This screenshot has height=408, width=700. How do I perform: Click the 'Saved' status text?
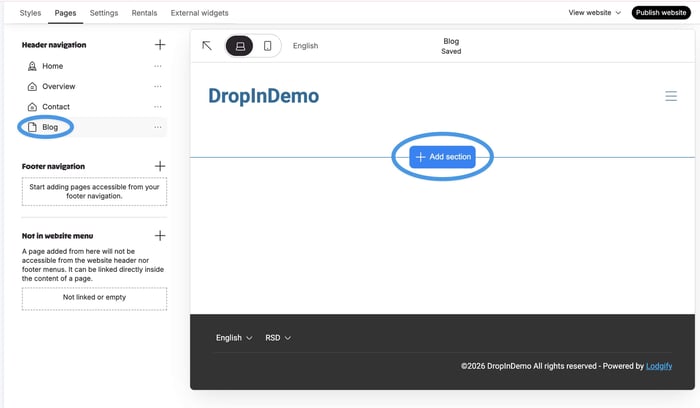[451, 51]
